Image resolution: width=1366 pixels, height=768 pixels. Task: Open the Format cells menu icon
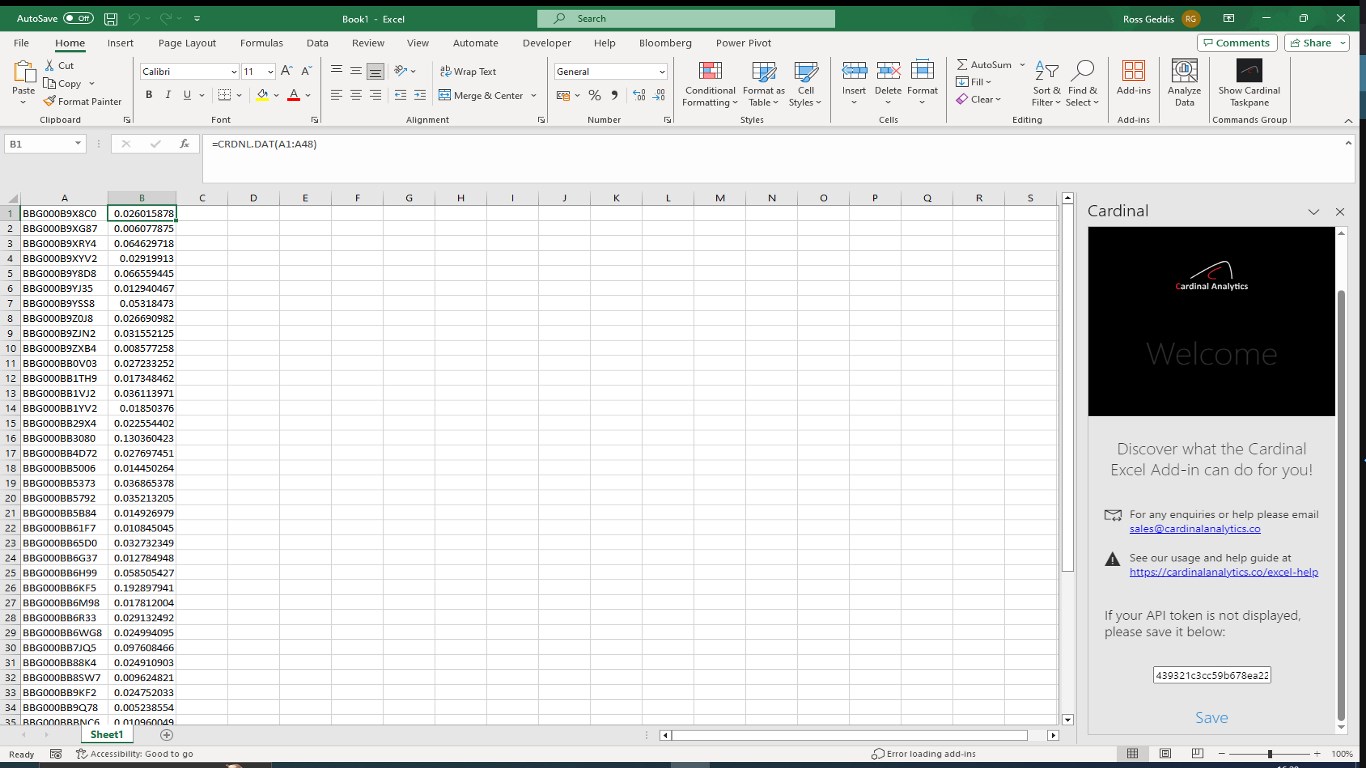(922, 70)
